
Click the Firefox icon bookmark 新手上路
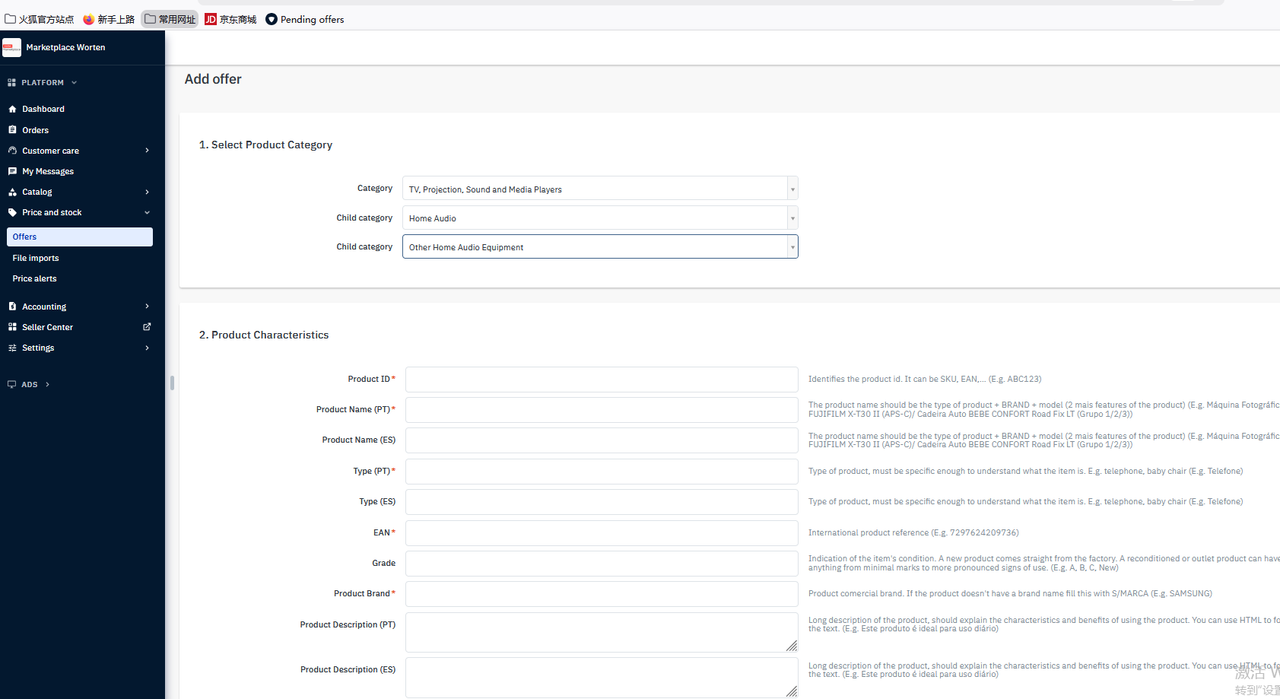89,19
